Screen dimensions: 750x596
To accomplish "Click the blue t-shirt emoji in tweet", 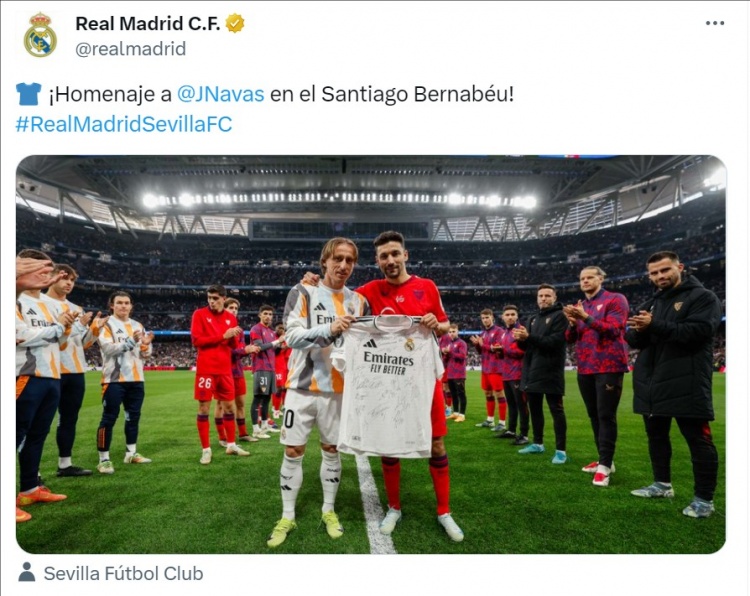I will click(28, 94).
